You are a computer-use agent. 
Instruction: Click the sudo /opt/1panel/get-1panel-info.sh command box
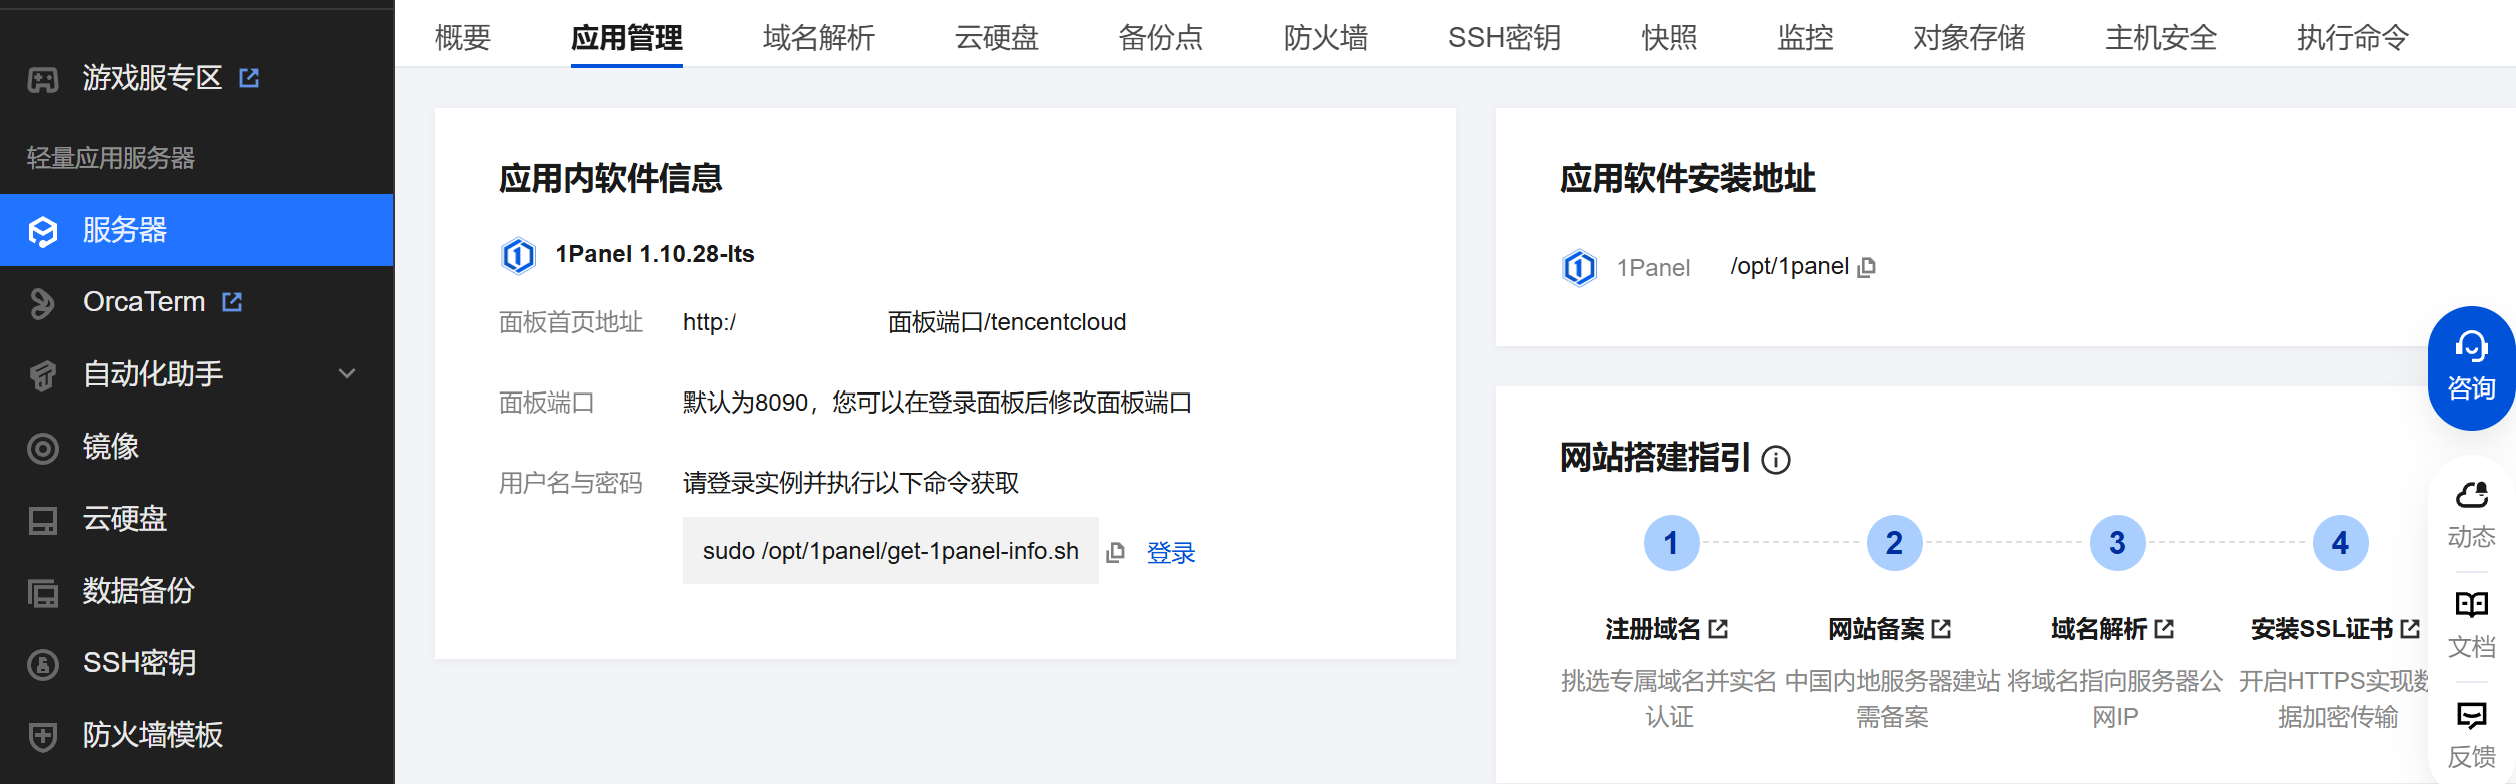tap(891, 551)
